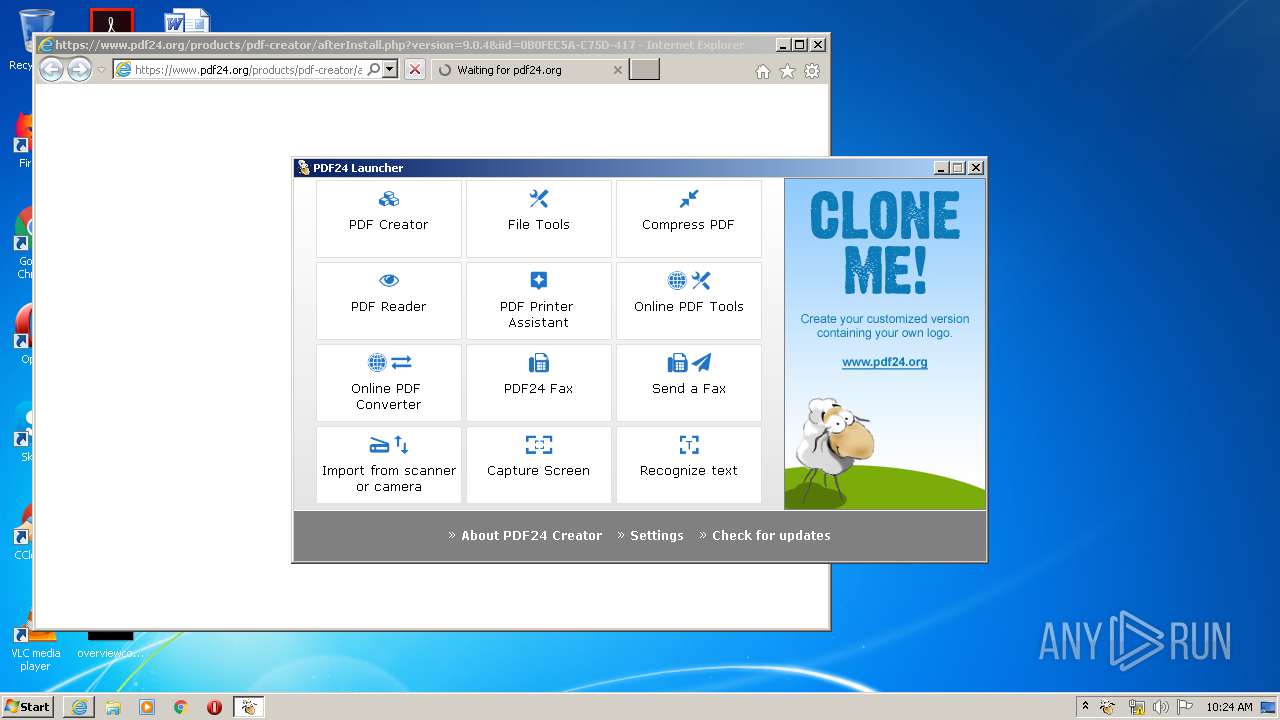1280x720 pixels.
Task: Open the PDF24 Settings link
Action: 656,535
